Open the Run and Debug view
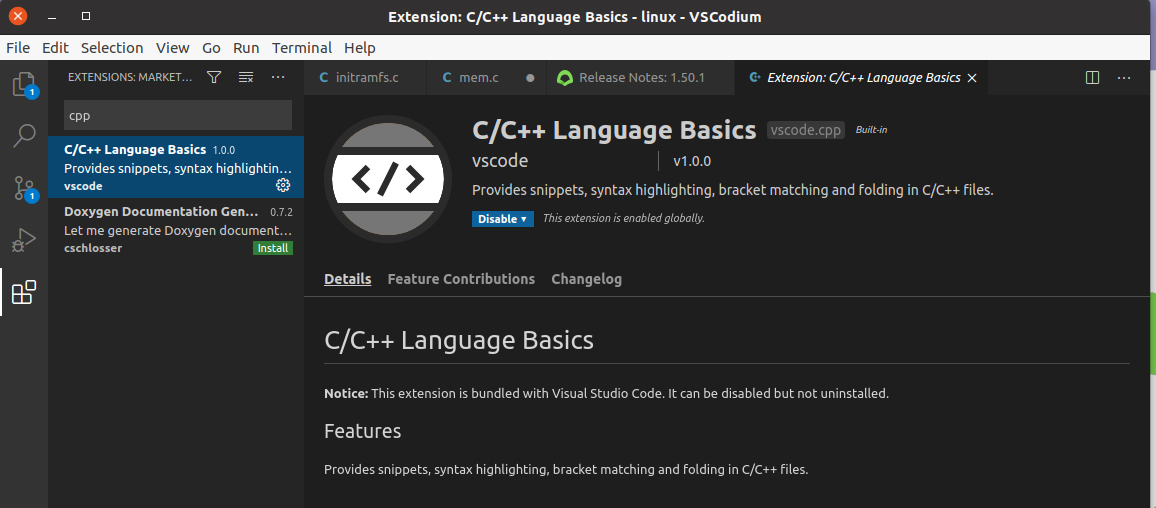This screenshot has width=1156, height=508. point(24,240)
